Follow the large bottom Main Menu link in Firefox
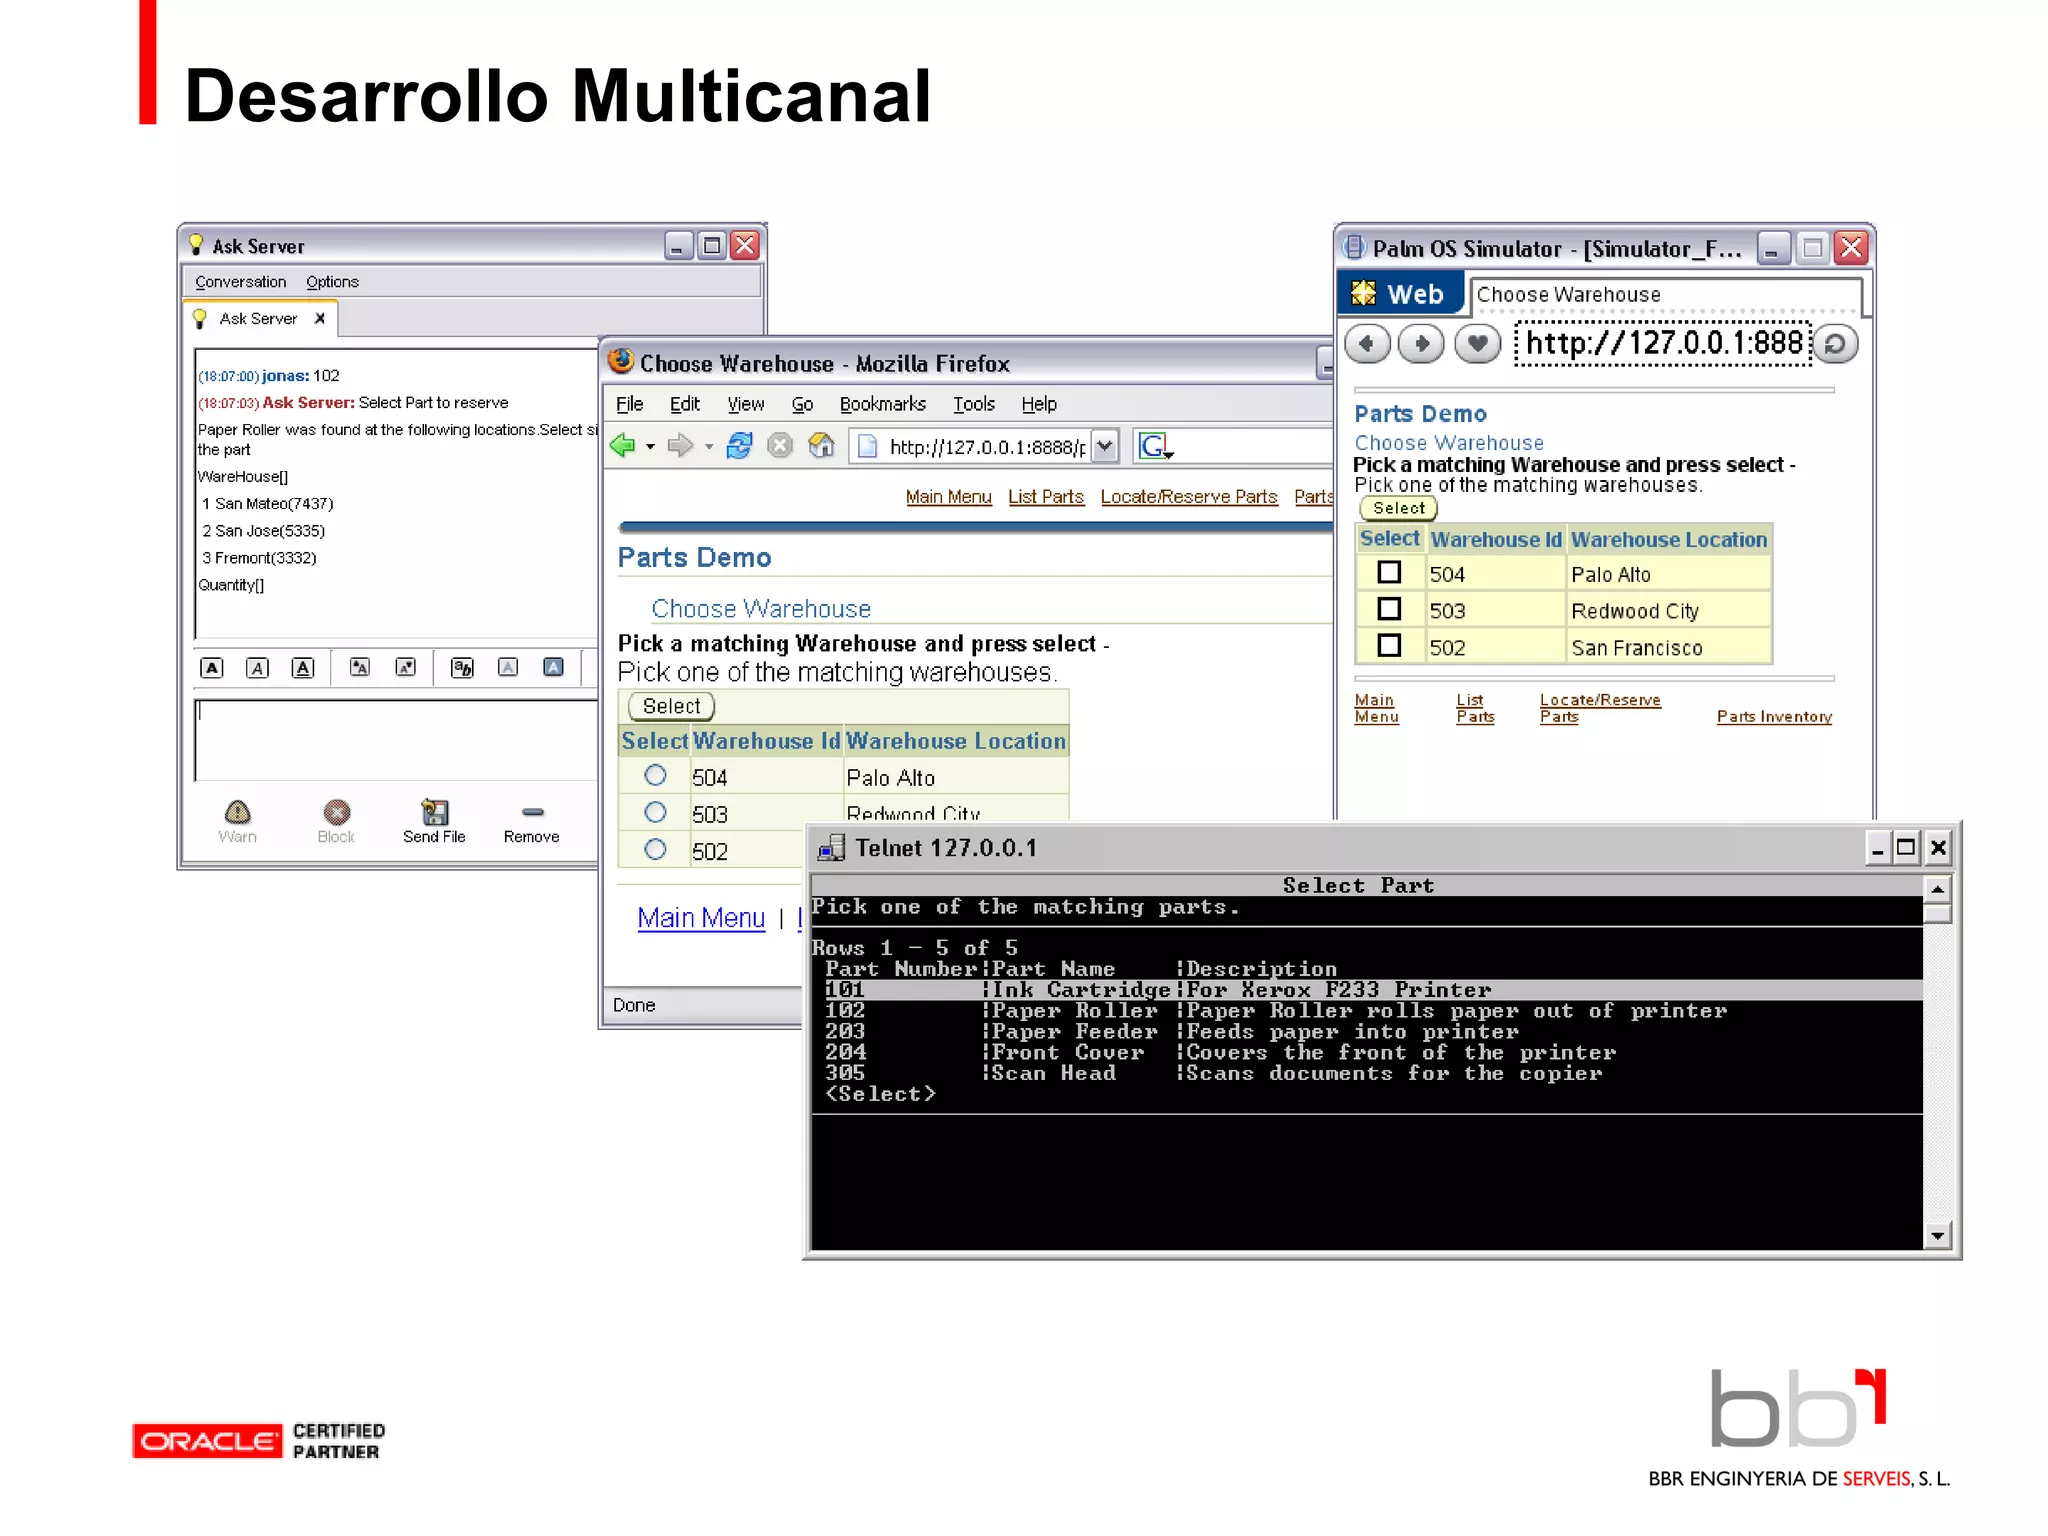The image size is (2048, 1536). coord(701,917)
